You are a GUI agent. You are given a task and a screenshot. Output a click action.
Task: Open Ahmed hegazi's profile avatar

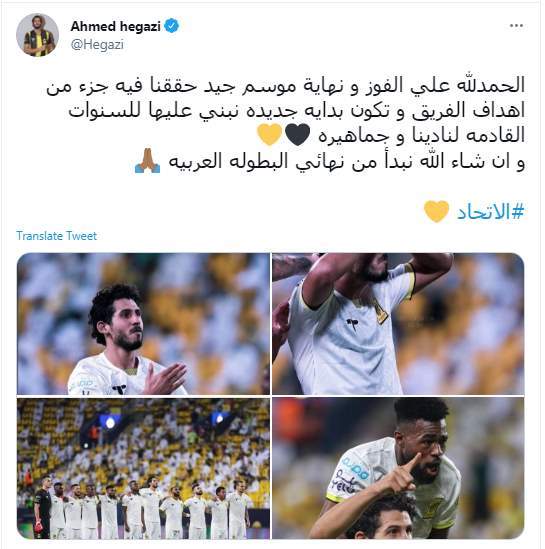click(37, 35)
